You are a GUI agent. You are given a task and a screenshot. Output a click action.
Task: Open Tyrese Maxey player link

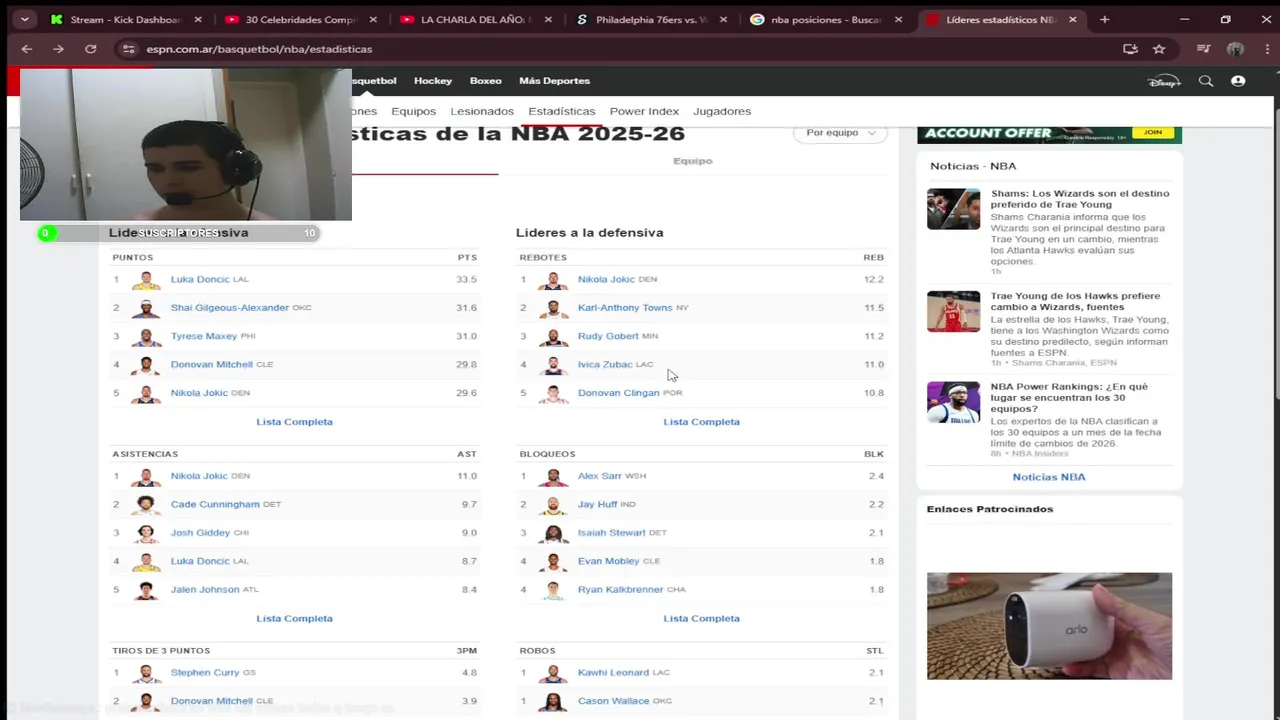tap(204, 336)
